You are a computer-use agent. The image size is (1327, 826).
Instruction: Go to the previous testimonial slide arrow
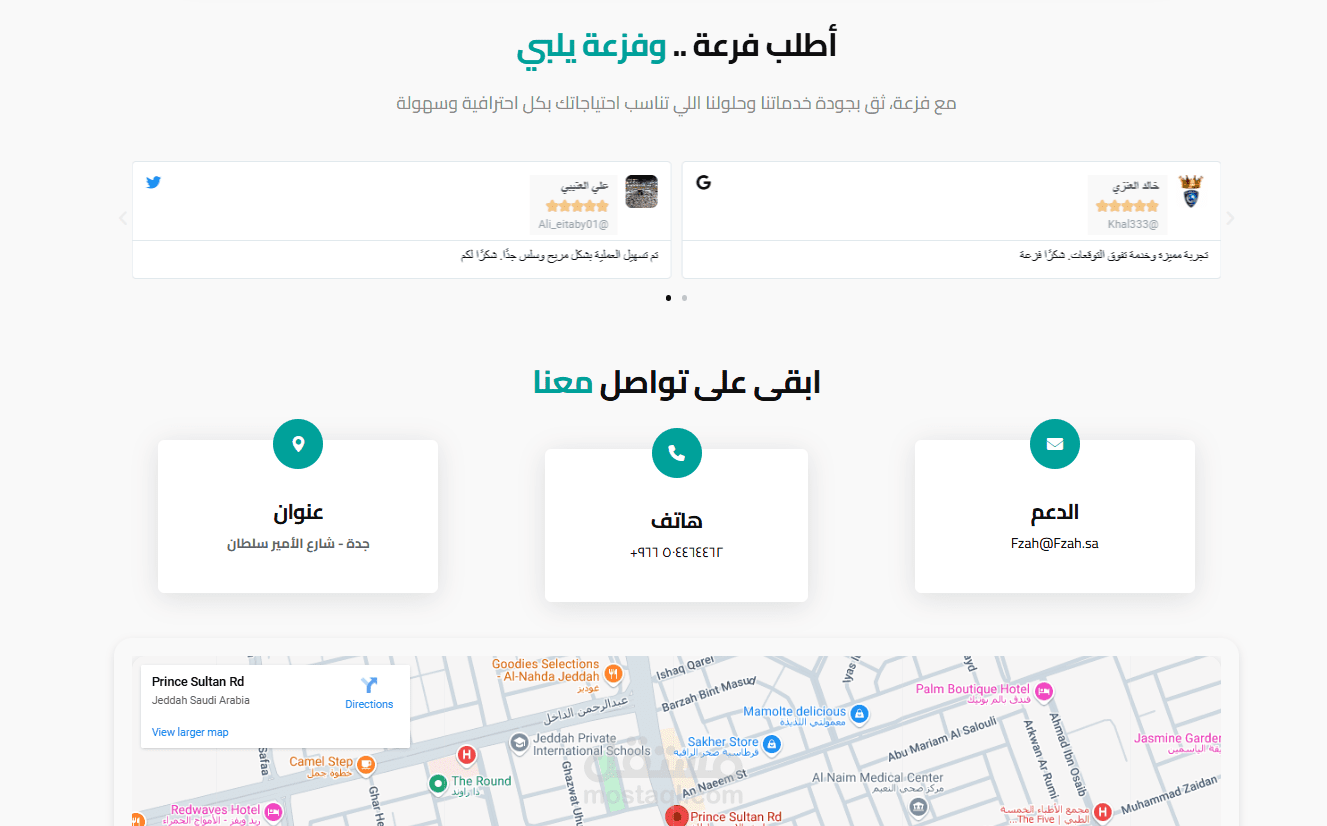(x=124, y=218)
